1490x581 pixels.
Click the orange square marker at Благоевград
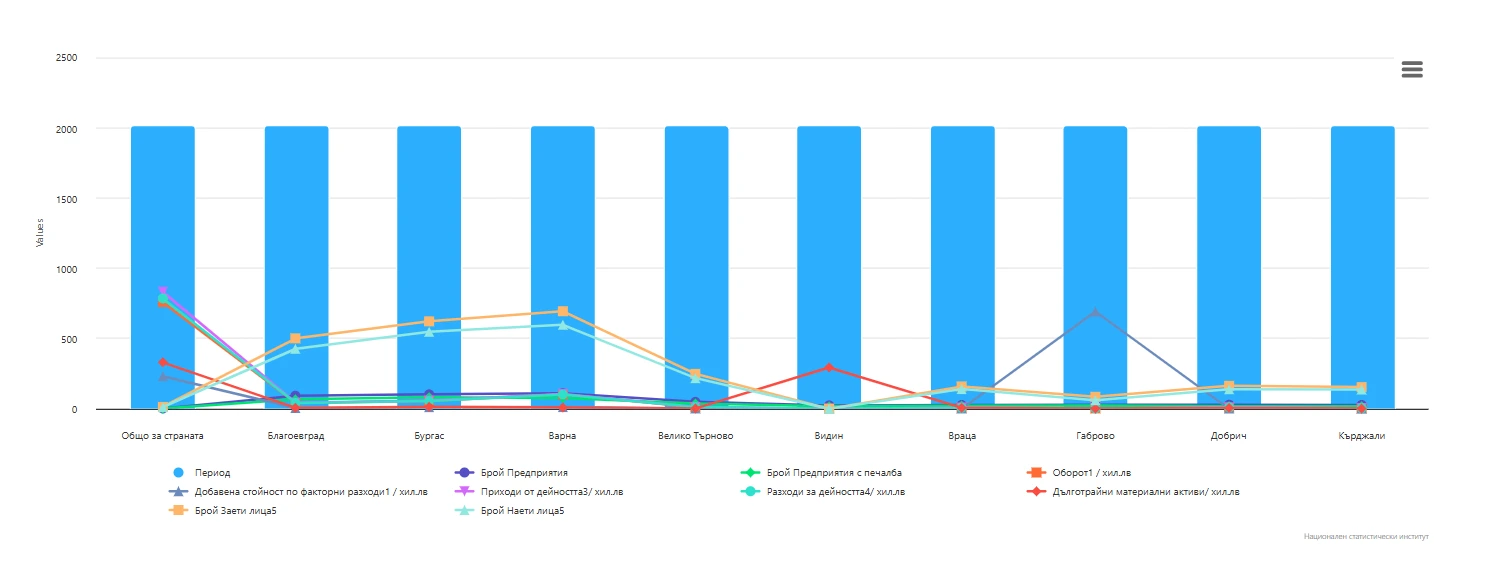pyautogui.click(x=296, y=339)
